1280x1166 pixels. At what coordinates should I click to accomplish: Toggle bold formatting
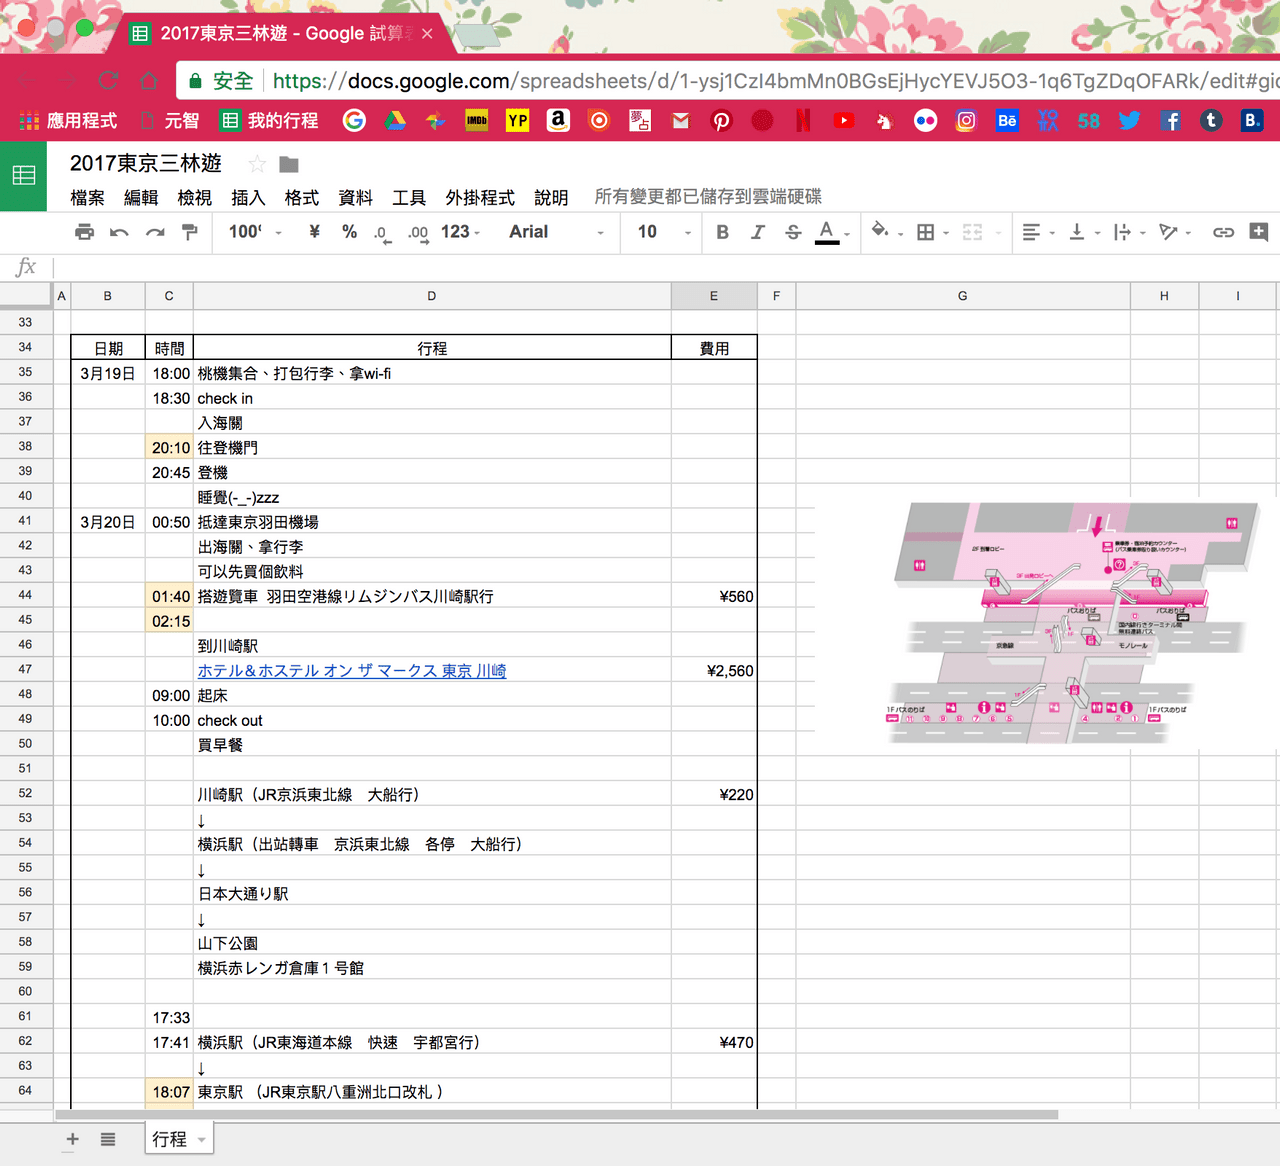722,232
